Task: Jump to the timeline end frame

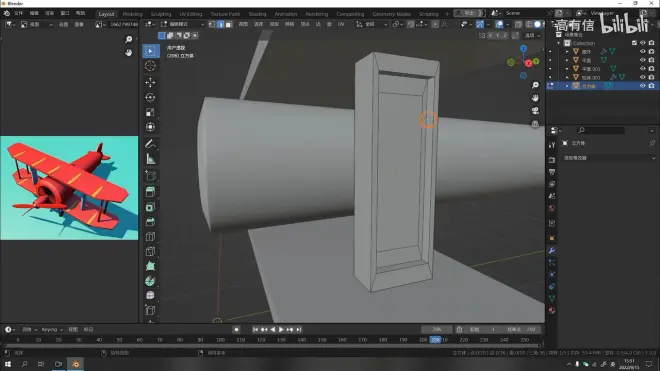Action: (x=299, y=329)
